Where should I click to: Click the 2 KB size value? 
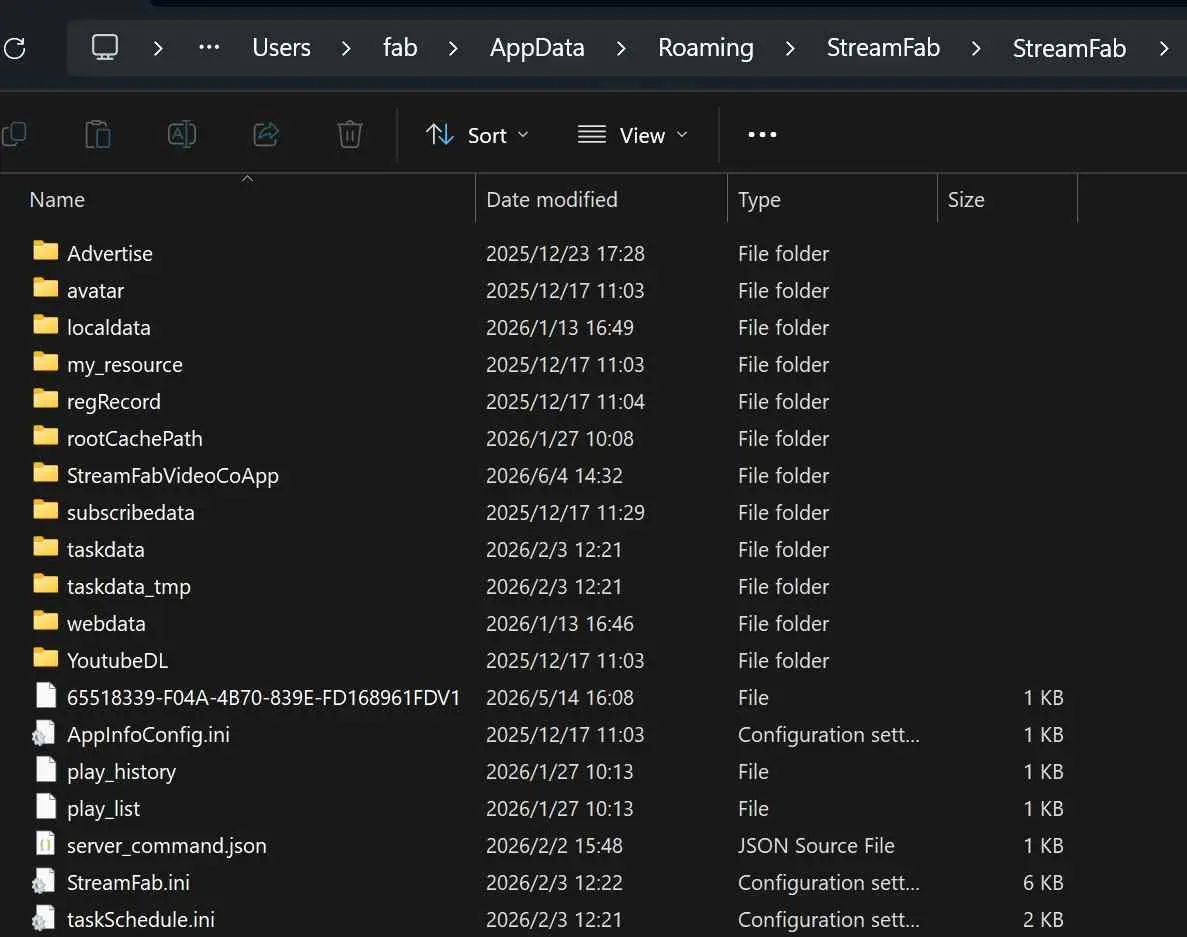(x=1043, y=920)
